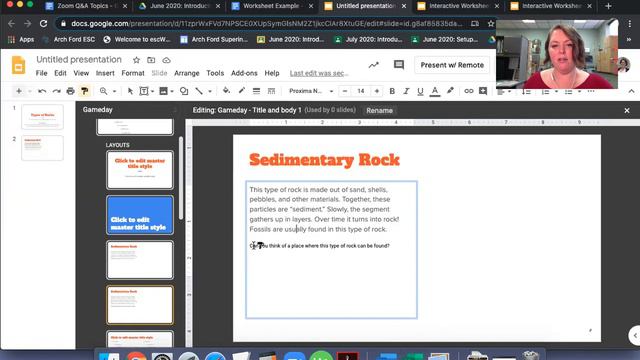640x360 pixels.
Task: Open the Tools menu
Action: 215,73
